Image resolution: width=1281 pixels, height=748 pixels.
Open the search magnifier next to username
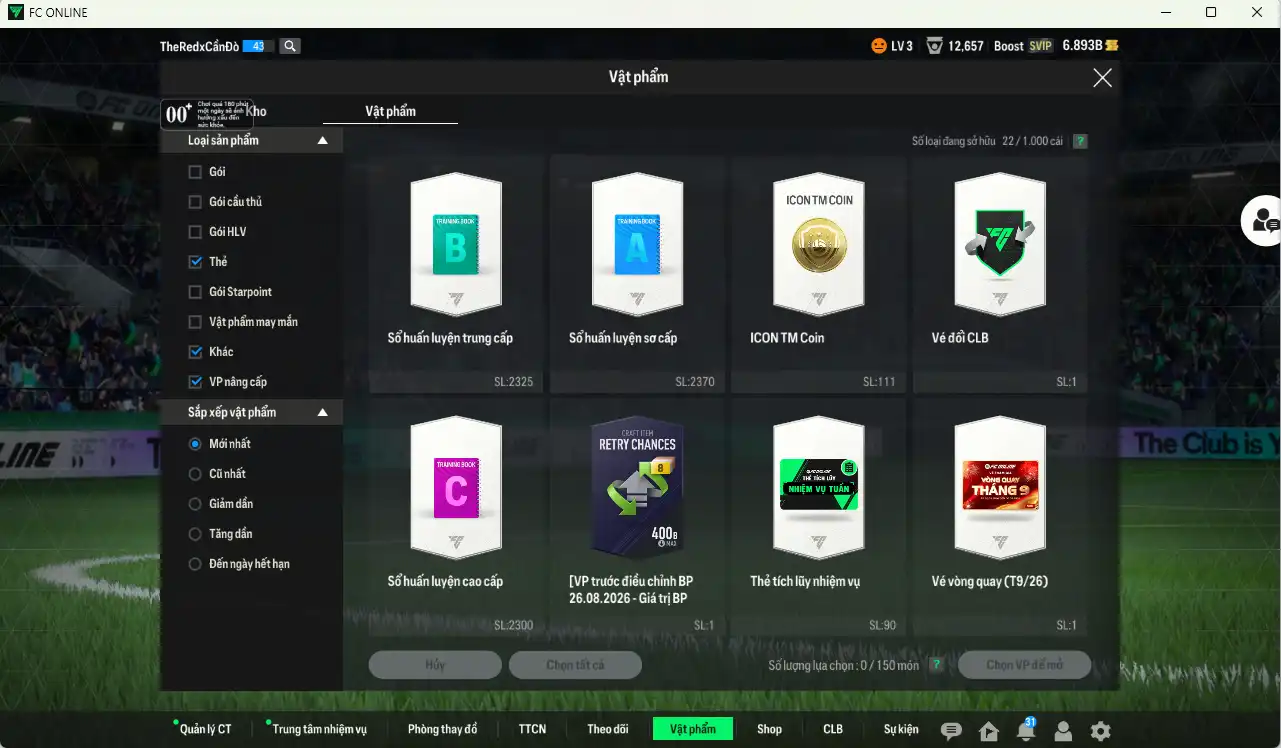point(290,46)
